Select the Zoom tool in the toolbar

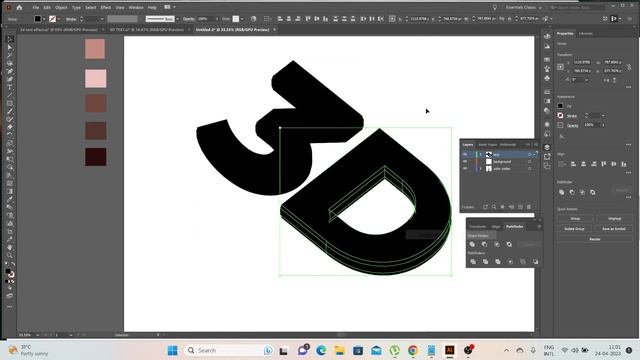coord(10,256)
